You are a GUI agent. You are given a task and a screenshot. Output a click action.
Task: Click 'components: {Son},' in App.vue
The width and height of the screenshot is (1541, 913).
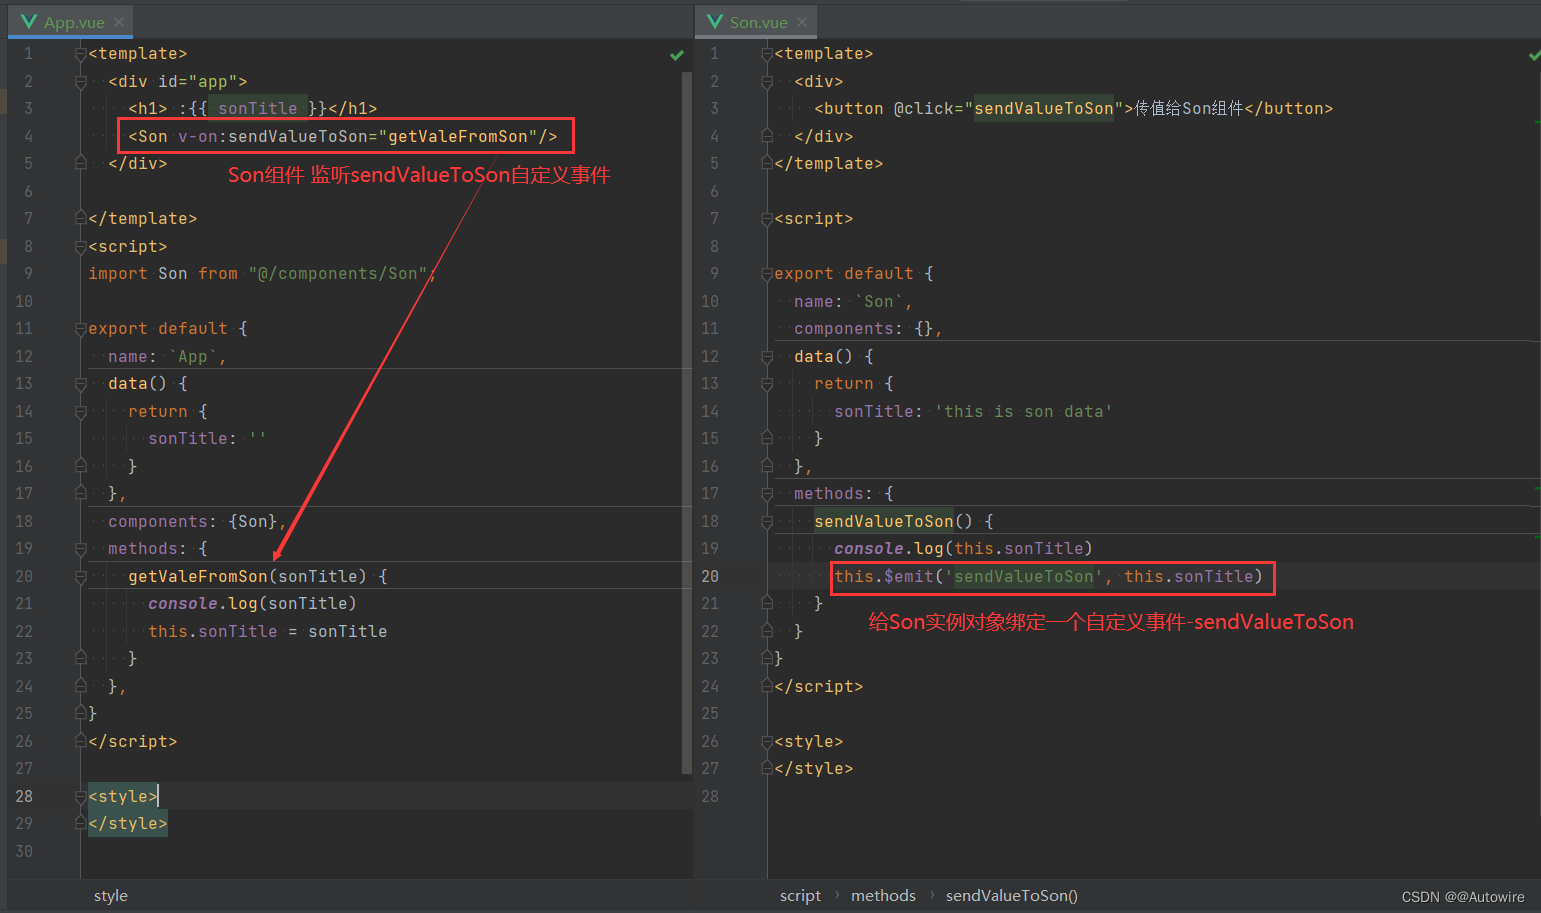197,522
